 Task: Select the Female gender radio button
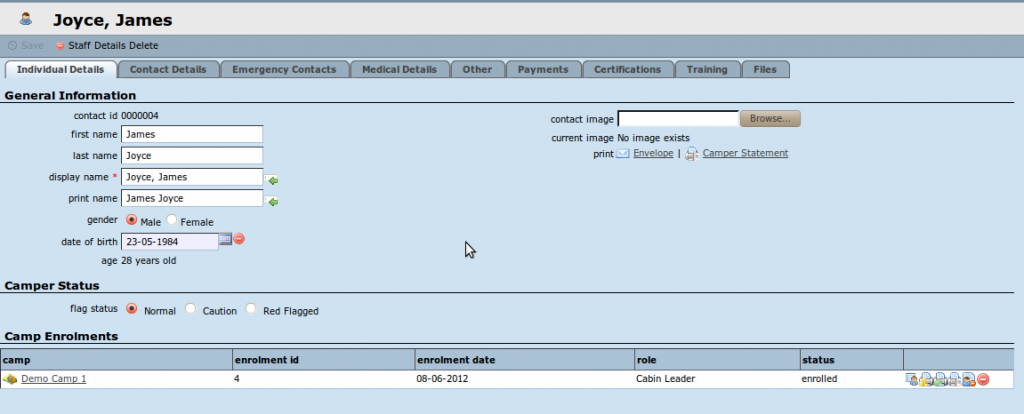(172, 220)
